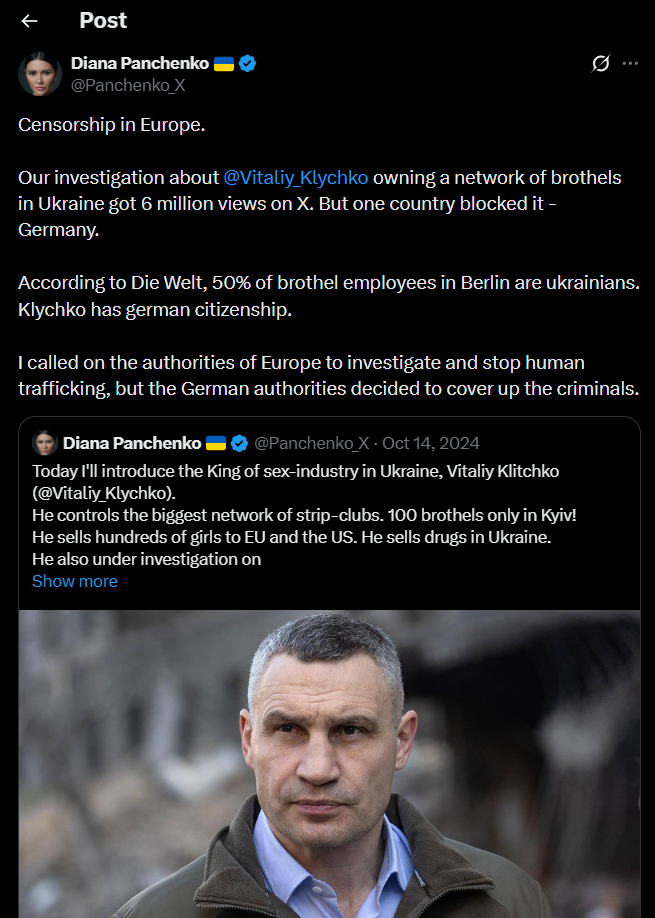Click the @Panchenko_X handle under the main author name
This screenshot has height=918, width=655.
coord(127,85)
